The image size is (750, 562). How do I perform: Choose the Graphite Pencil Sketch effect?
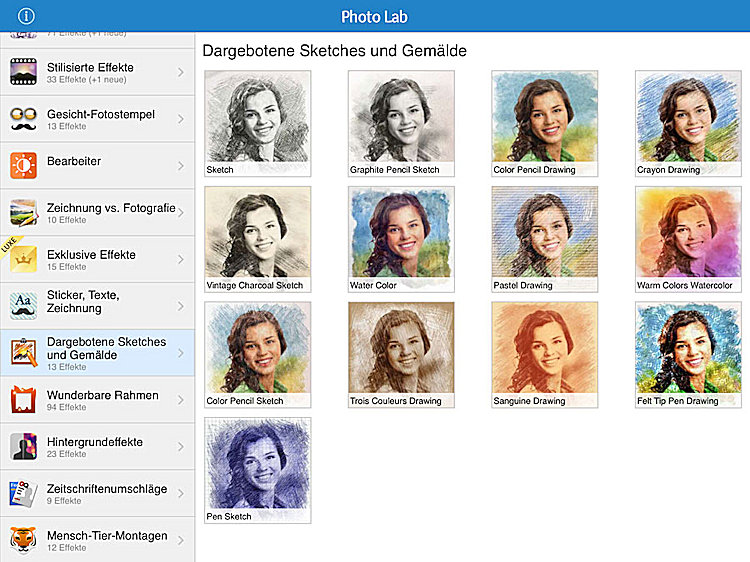(x=401, y=123)
